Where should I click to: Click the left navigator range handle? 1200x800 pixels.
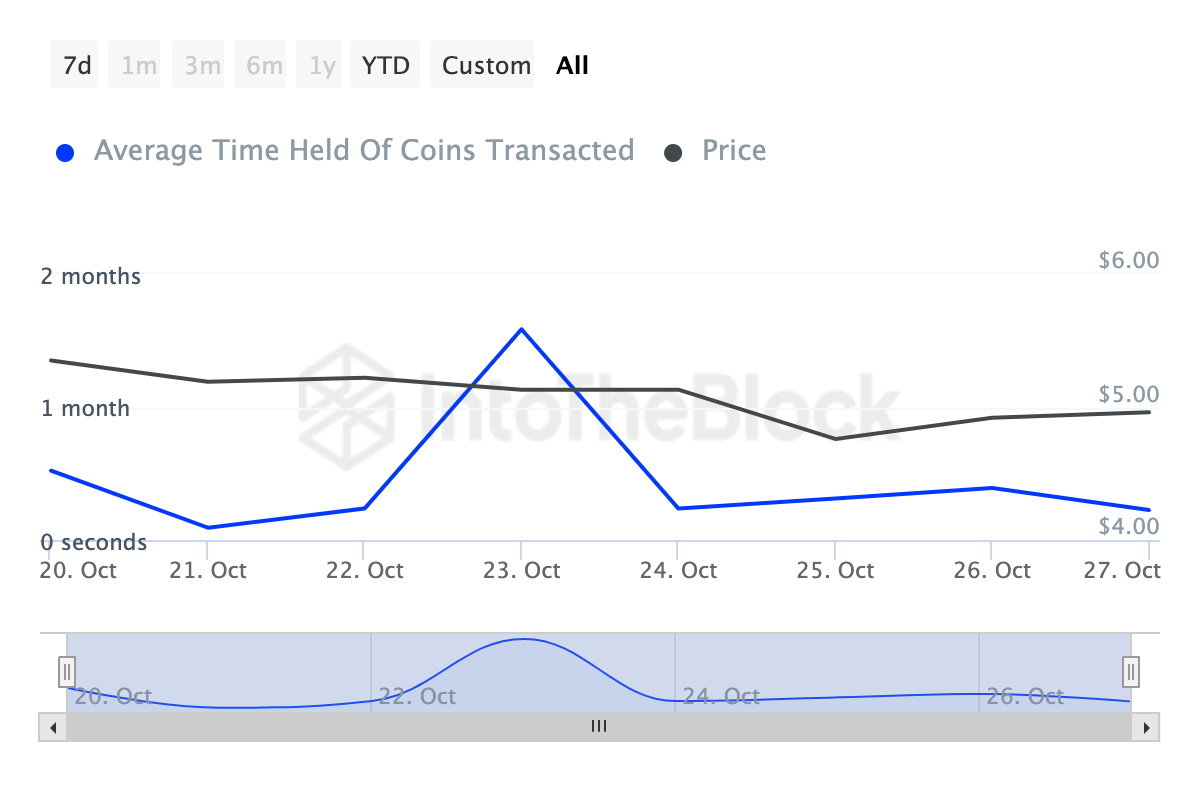(x=67, y=670)
